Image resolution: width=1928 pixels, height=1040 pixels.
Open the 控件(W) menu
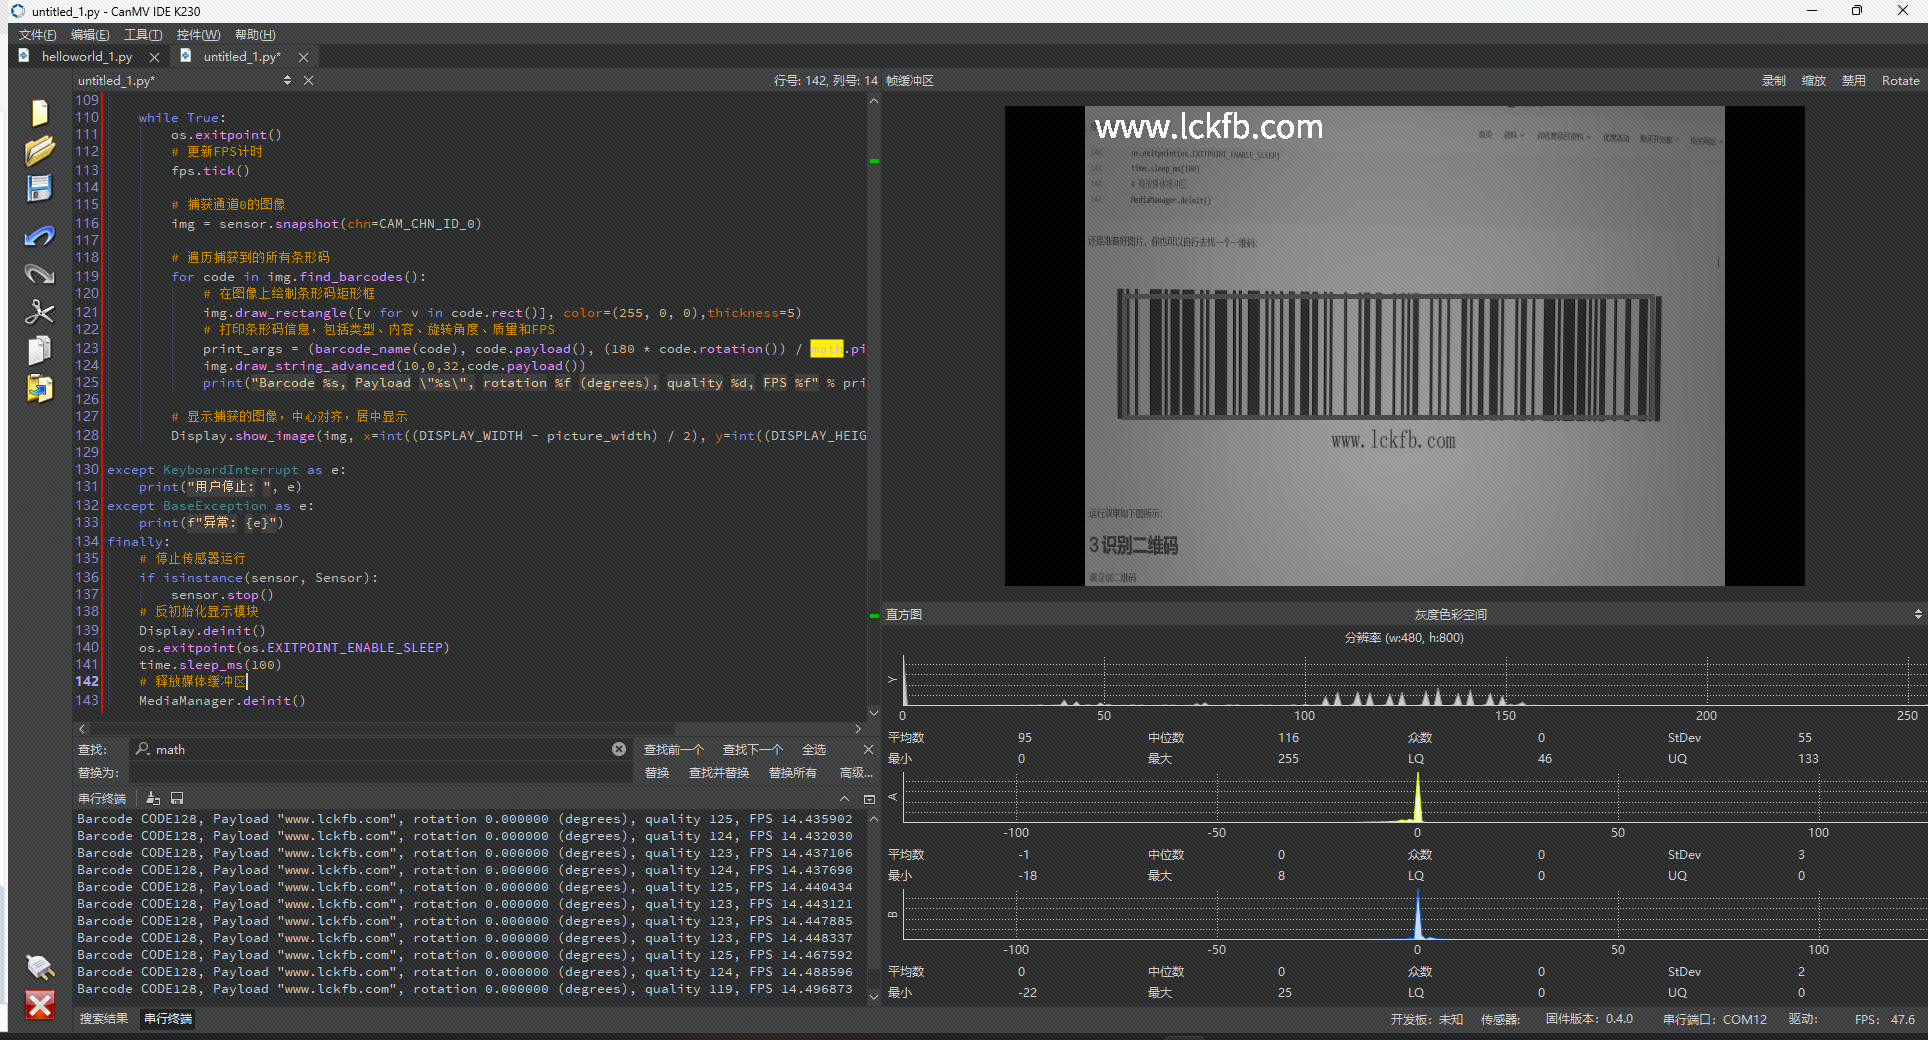(x=198, y=35)
